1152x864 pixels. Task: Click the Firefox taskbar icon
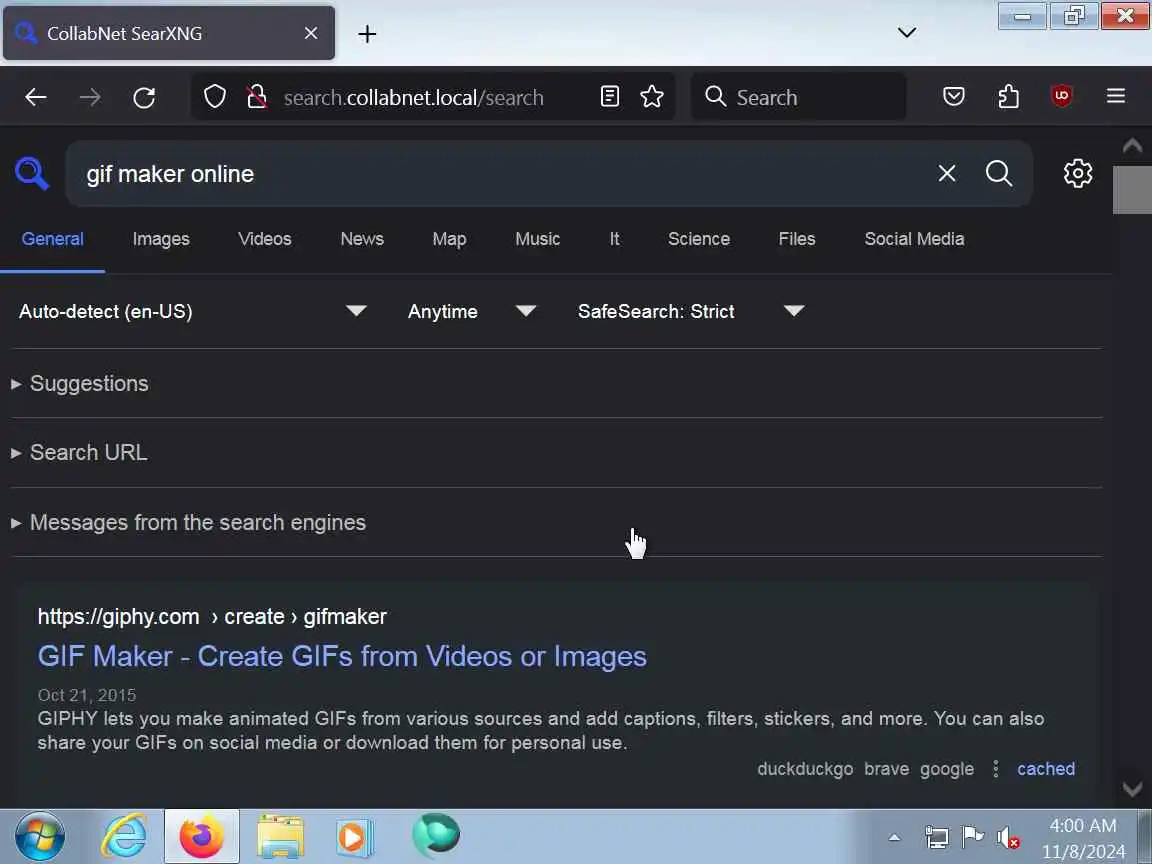202,836
